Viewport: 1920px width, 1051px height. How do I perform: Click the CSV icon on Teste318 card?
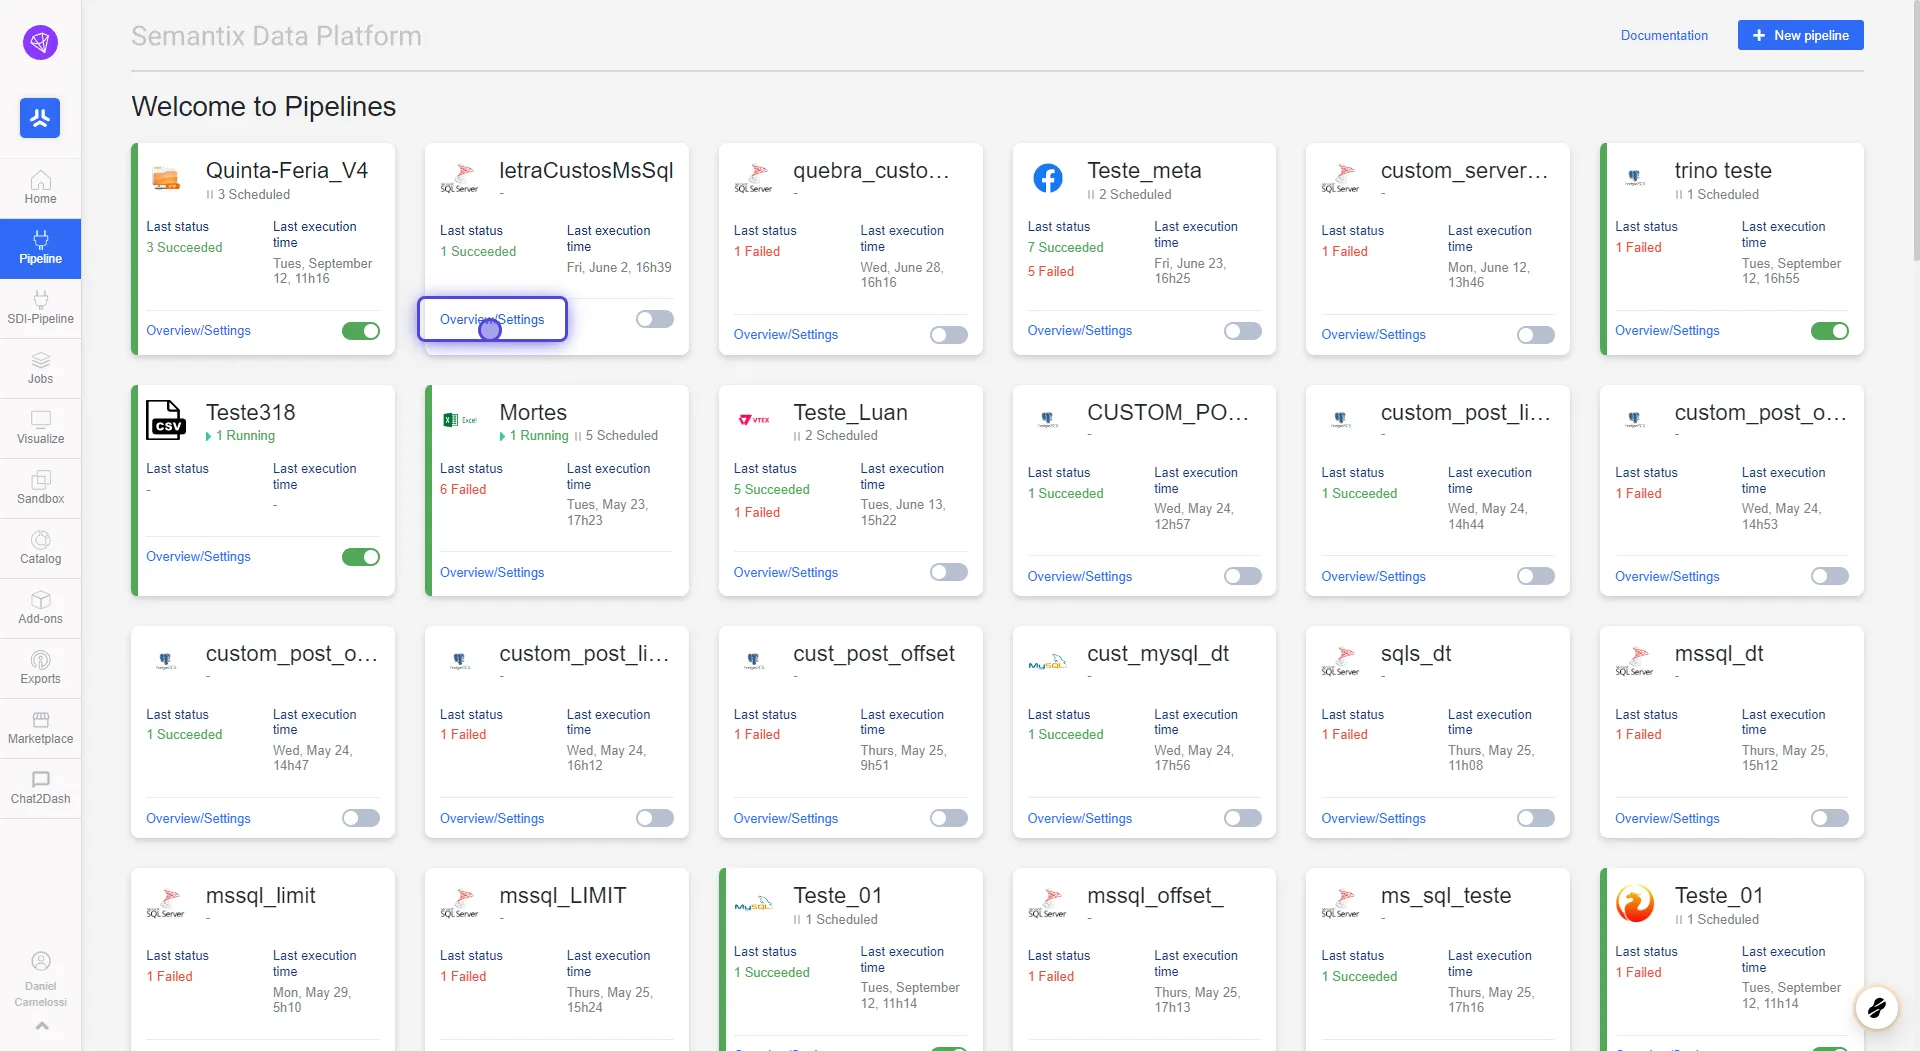click(165, 420)
